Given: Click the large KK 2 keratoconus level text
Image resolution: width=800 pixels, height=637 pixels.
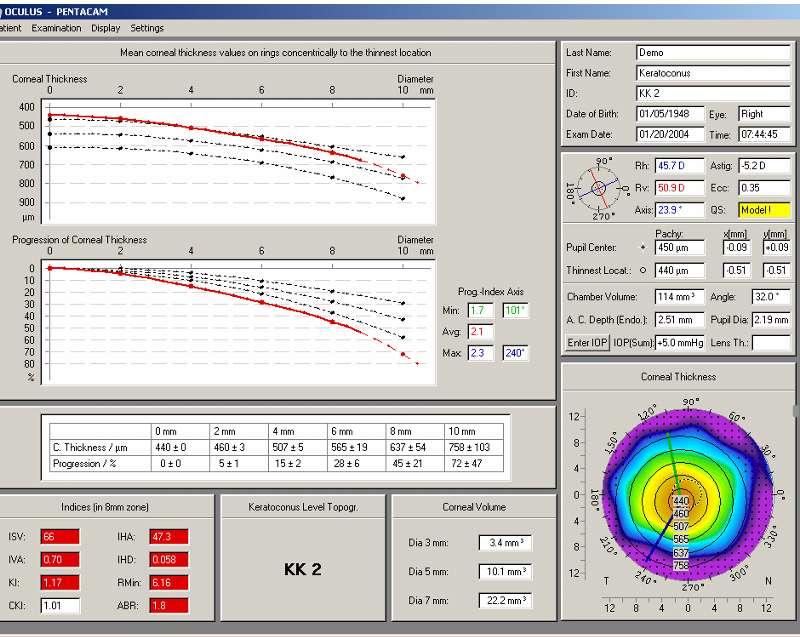Looking at the screenshot, I should pos(303,569).
